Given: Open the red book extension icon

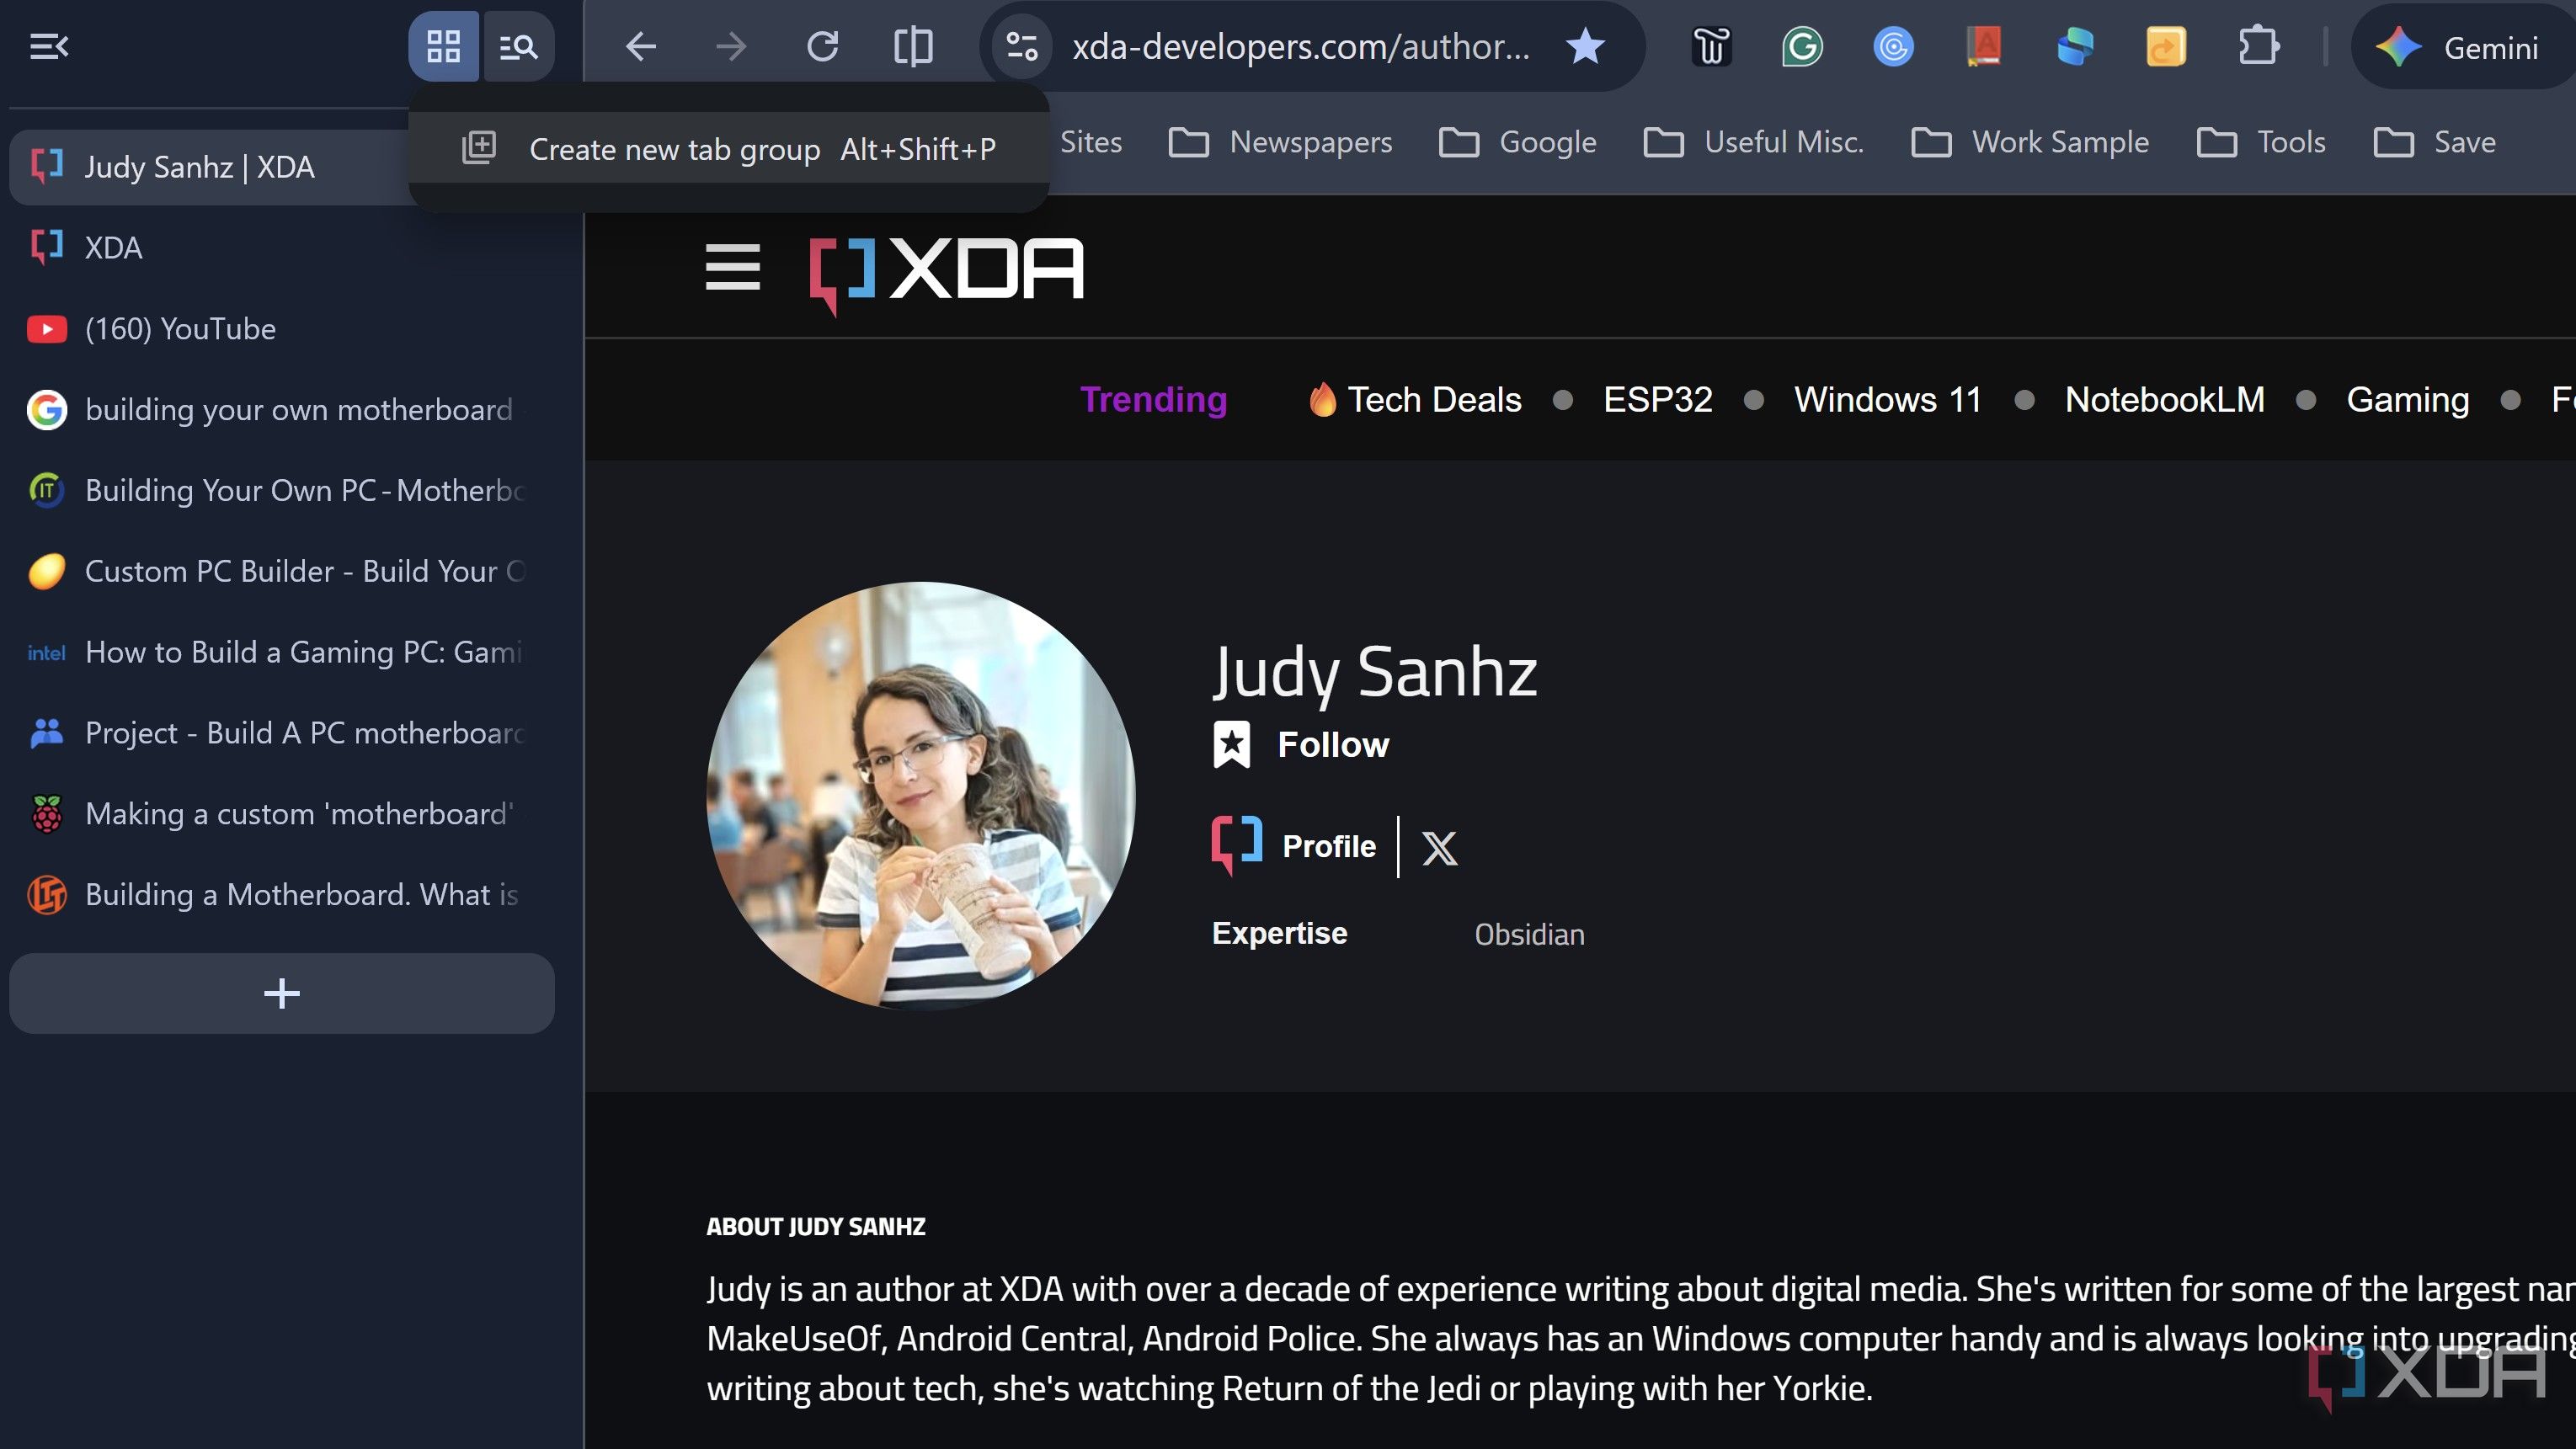Looking at the screenshot, I should tap(1984, 46).
